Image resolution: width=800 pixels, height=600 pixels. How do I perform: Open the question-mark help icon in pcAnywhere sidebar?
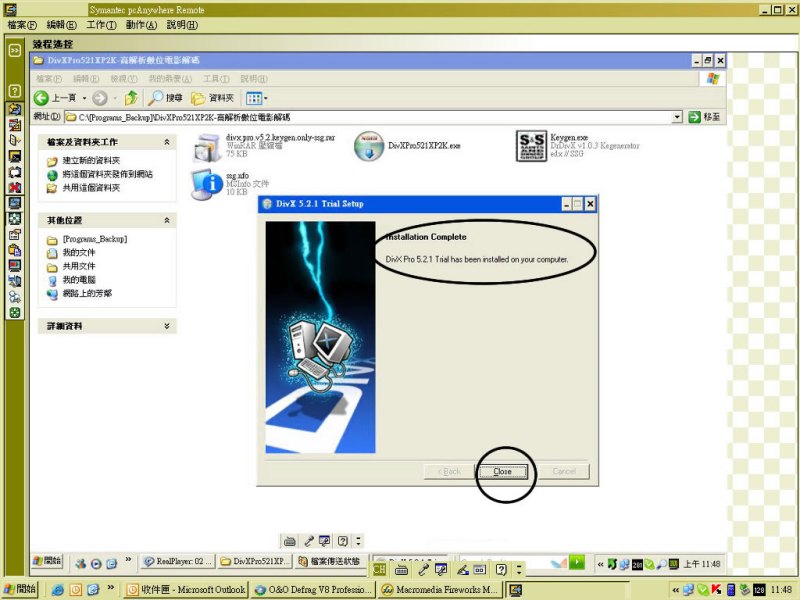click(15, 91)
